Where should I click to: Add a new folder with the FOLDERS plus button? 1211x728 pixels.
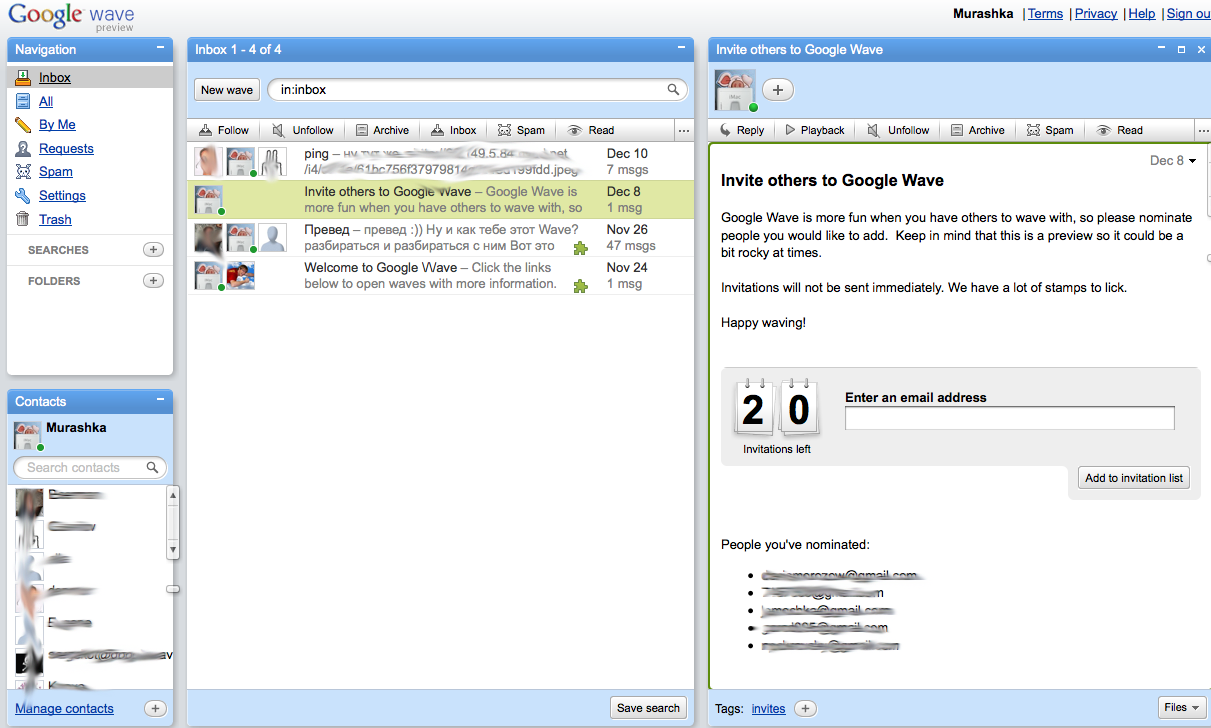coord(153,281)
